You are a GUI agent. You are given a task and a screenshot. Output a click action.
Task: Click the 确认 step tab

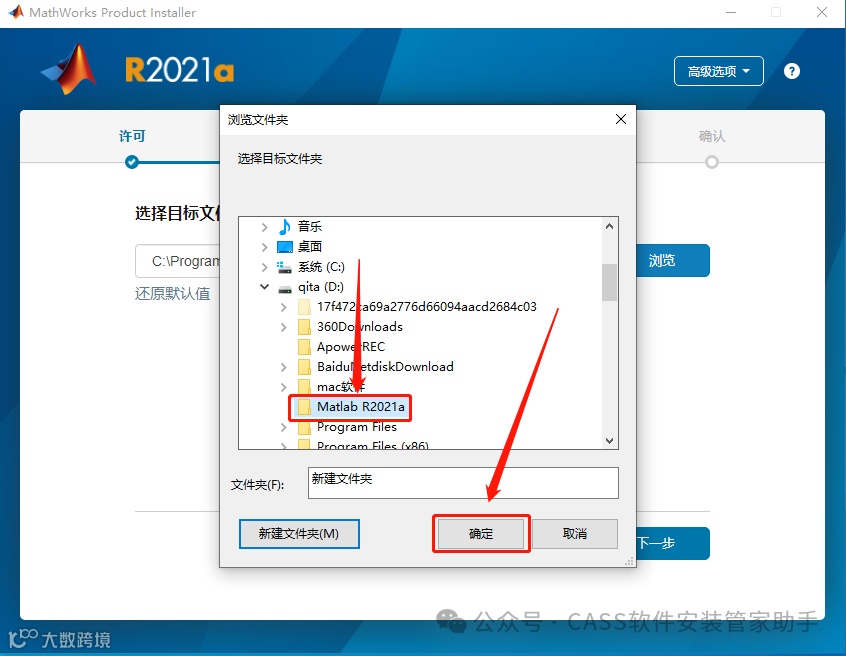coord(712,136)
